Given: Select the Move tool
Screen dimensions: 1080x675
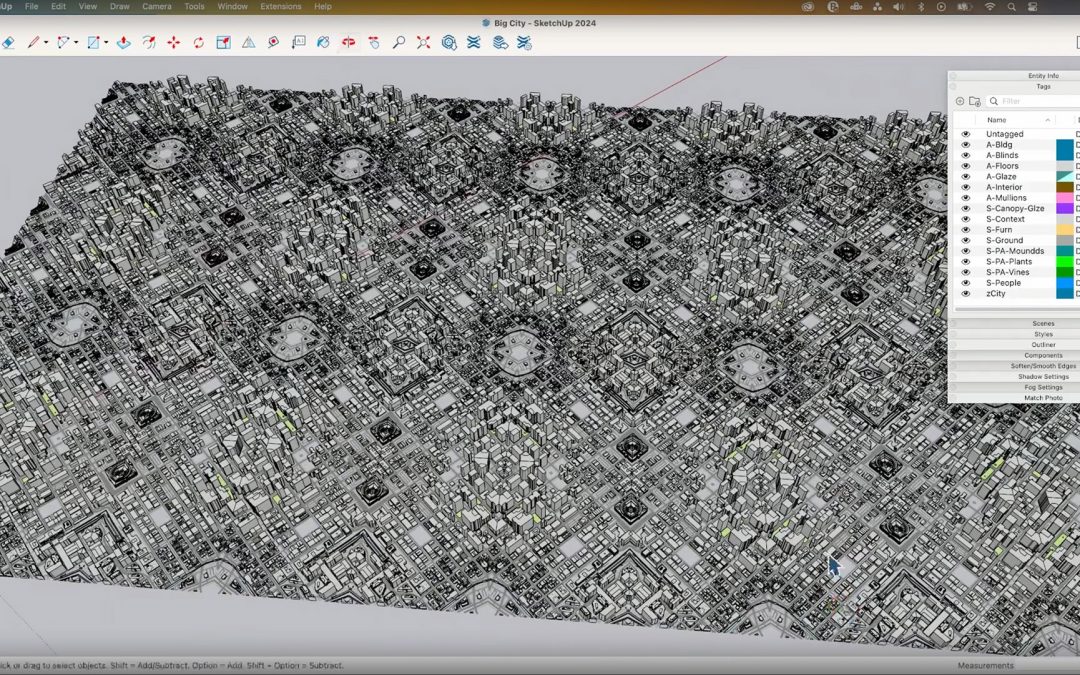Looking at the screenshot, I should pyautogui.click(x=174, y=43).
